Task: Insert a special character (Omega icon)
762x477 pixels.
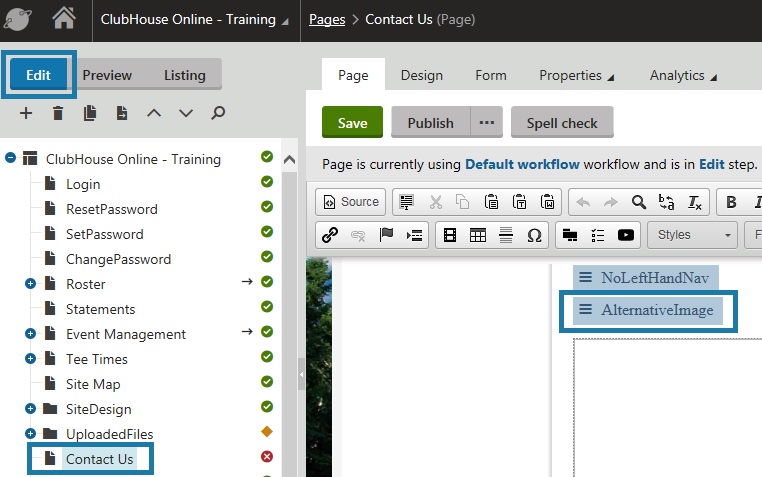Action: coord(534,235)
